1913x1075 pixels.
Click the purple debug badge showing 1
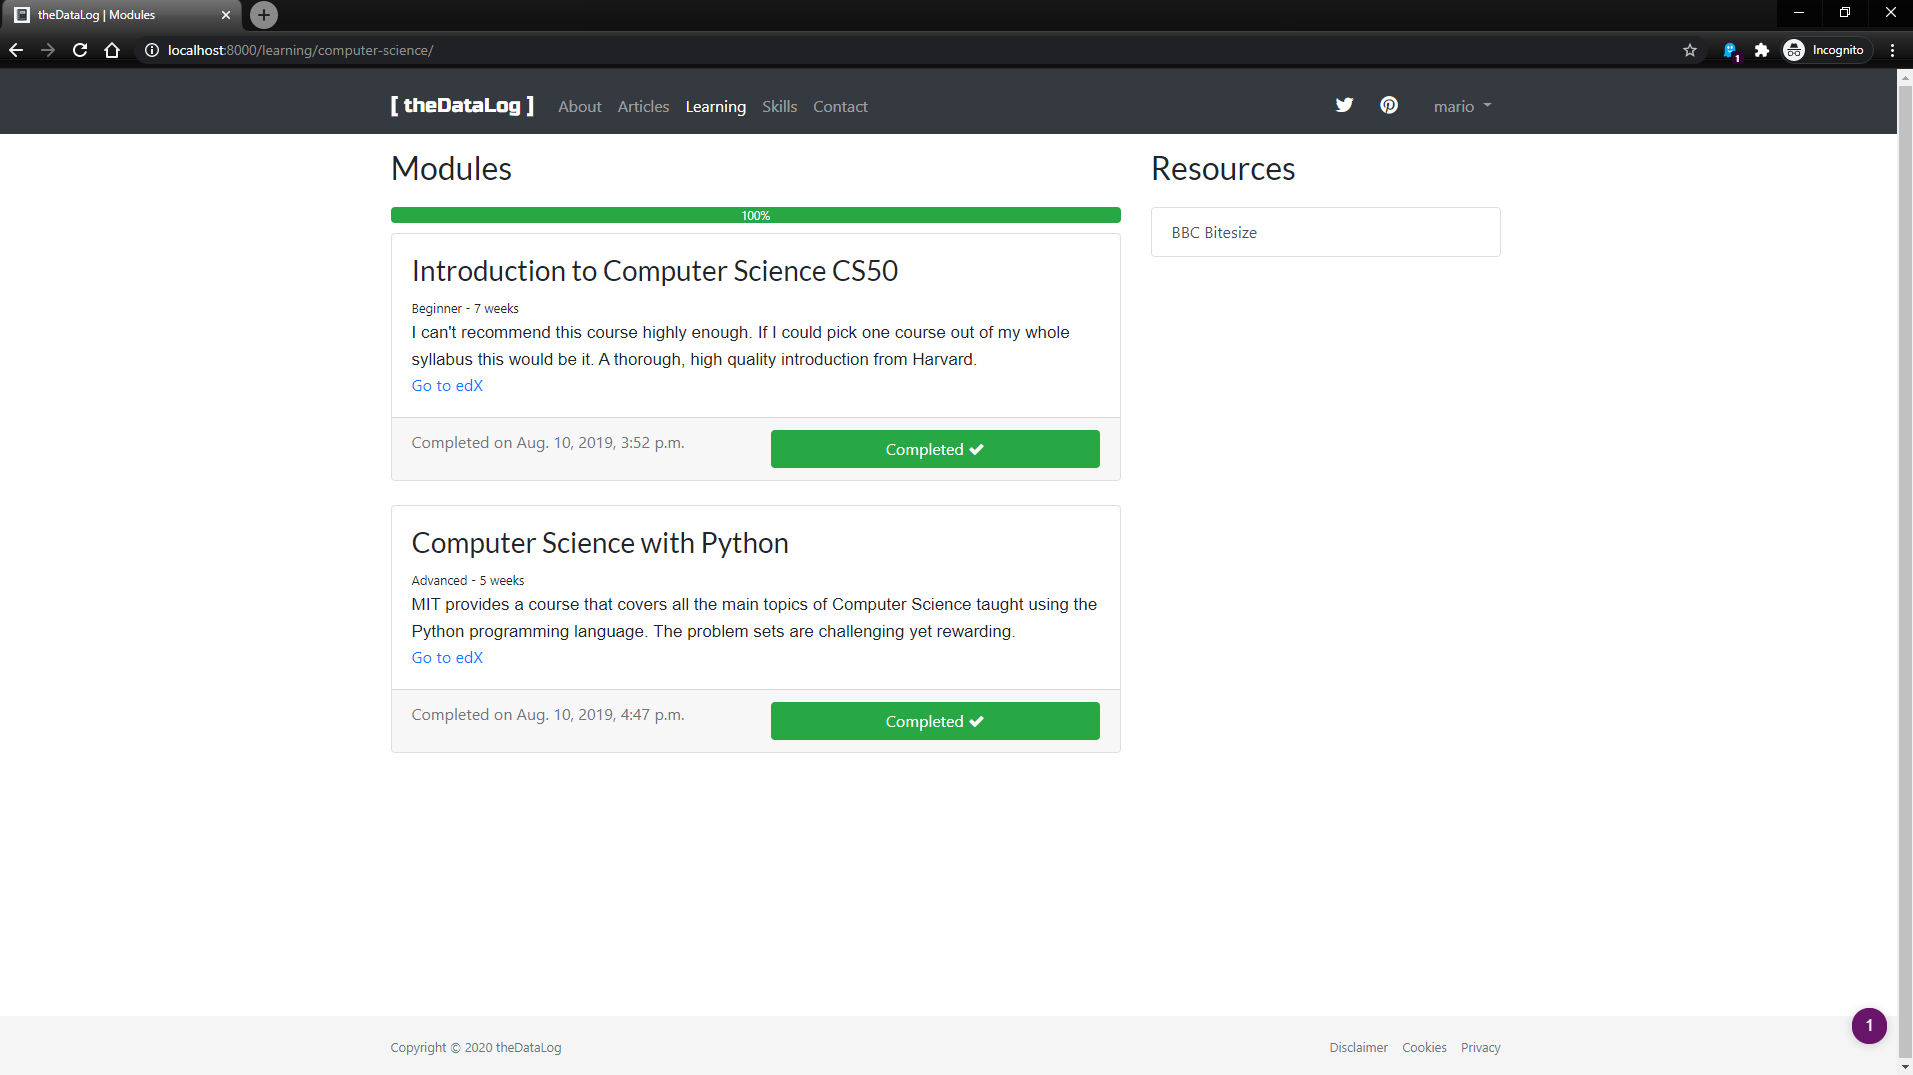[x=1869, y=1025]
